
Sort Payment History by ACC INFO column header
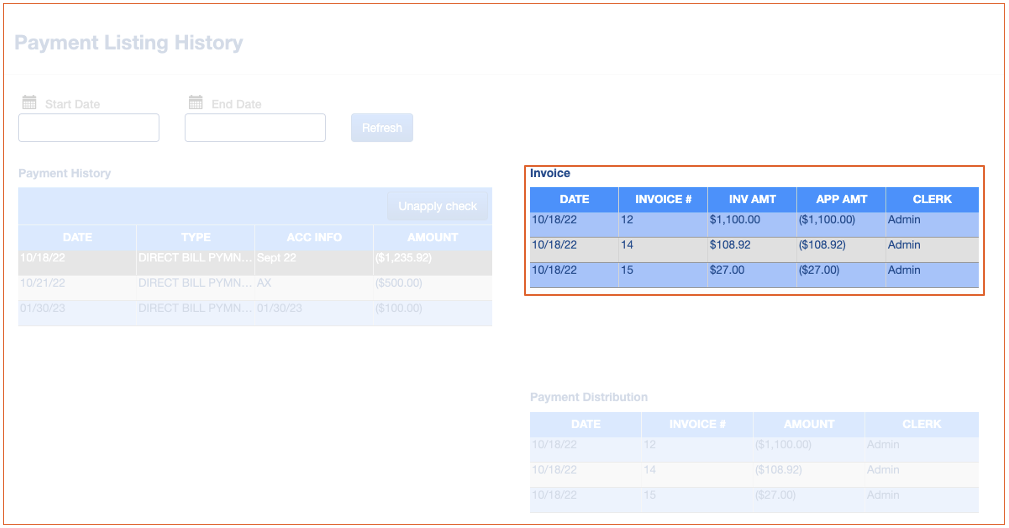314,237
